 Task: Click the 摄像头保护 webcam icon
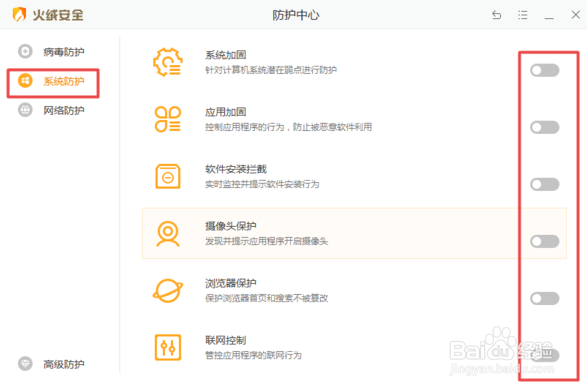click(x=168, y=234)
